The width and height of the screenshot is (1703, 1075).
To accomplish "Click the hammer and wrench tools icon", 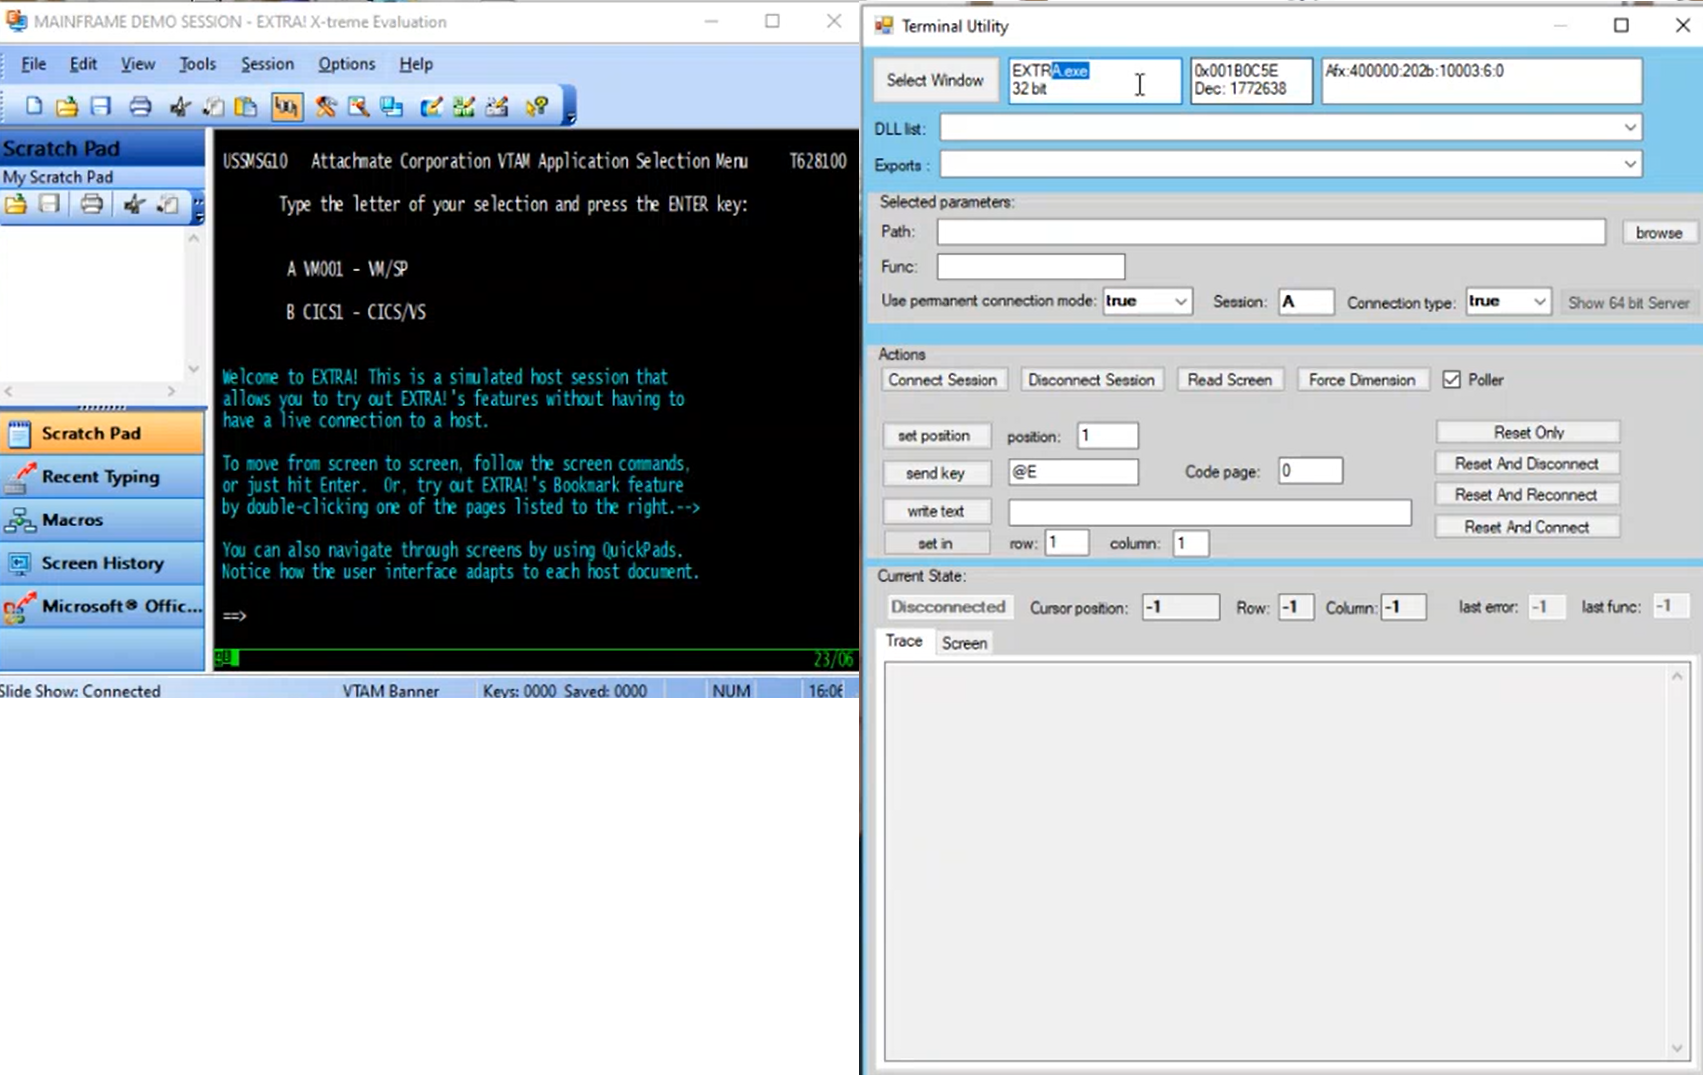I will click(326, 106).
